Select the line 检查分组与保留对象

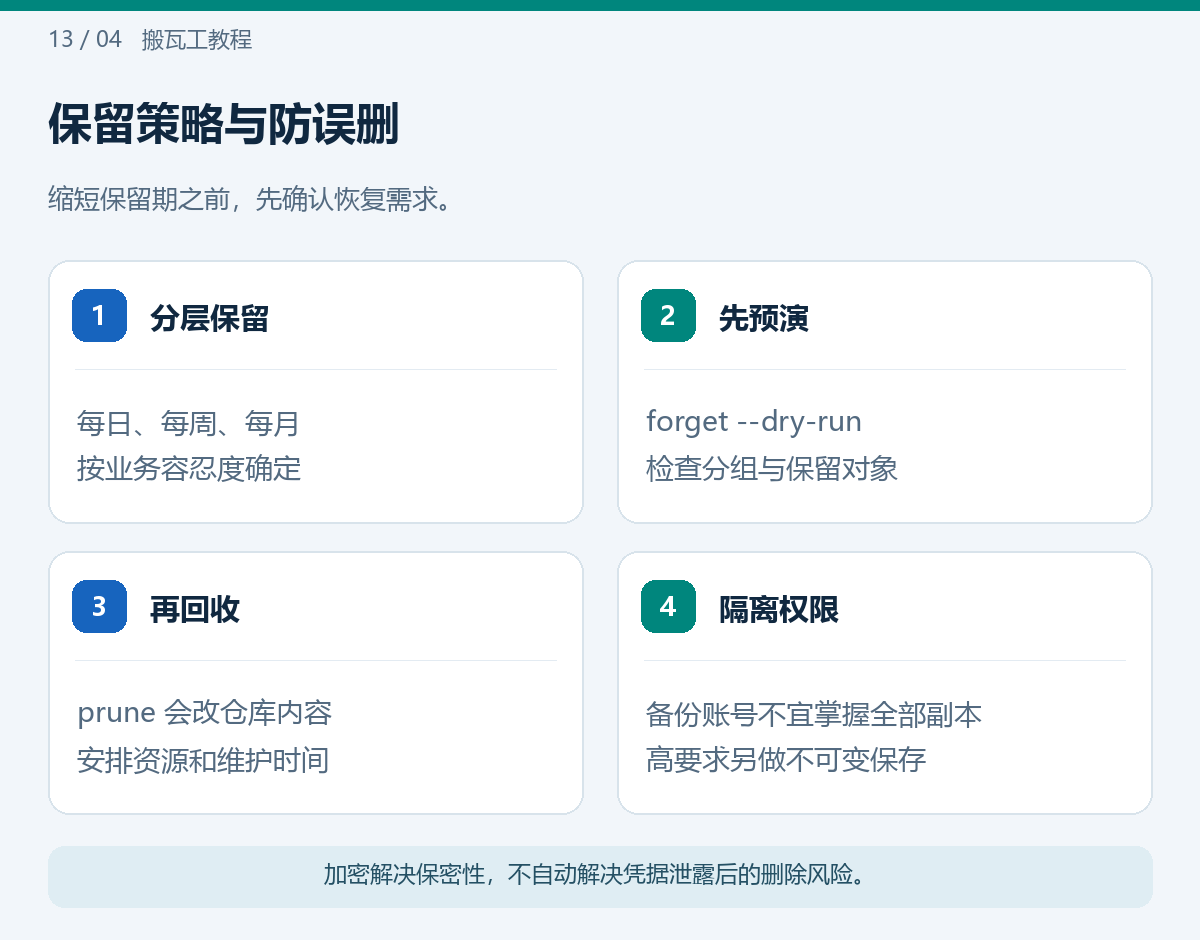[772, 468]
